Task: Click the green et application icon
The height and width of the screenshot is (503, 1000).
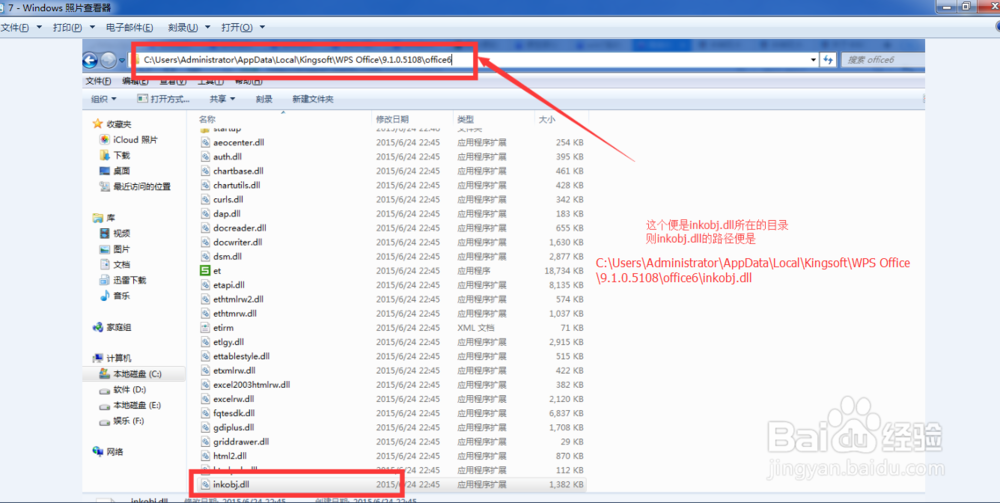Action: [x=205, y=271]
